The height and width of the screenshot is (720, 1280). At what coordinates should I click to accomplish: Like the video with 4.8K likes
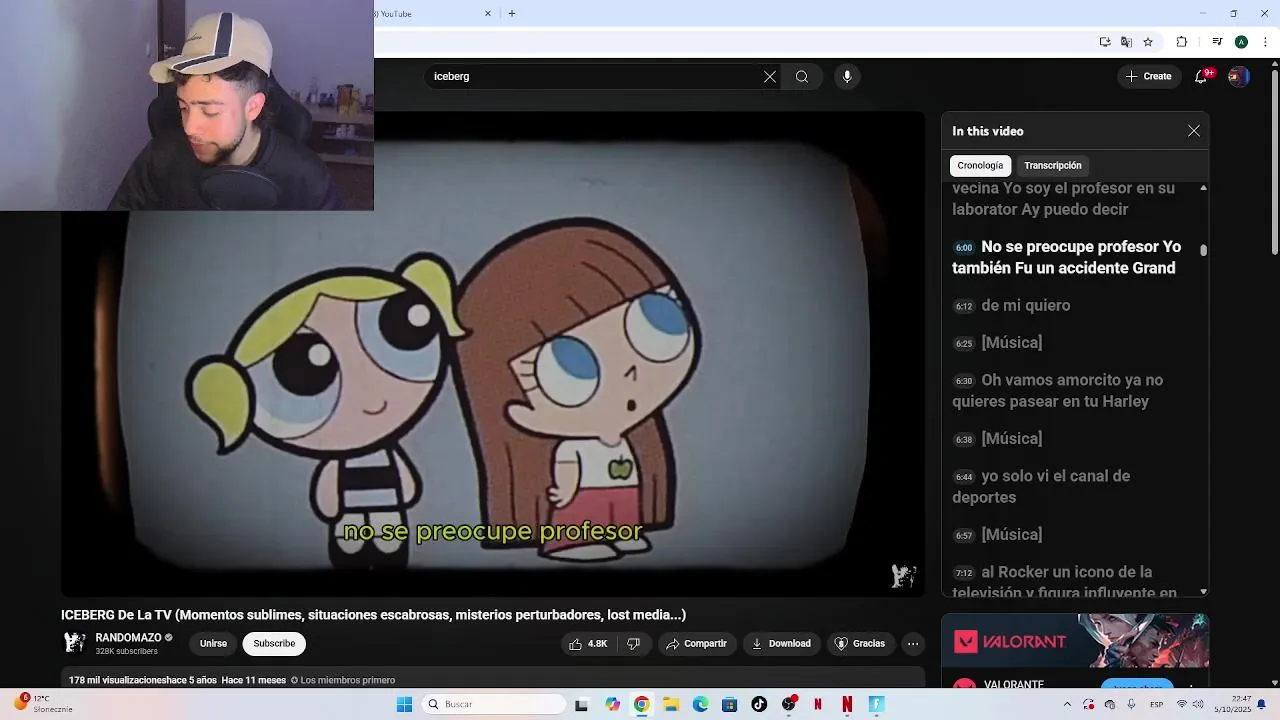point(588,644)
